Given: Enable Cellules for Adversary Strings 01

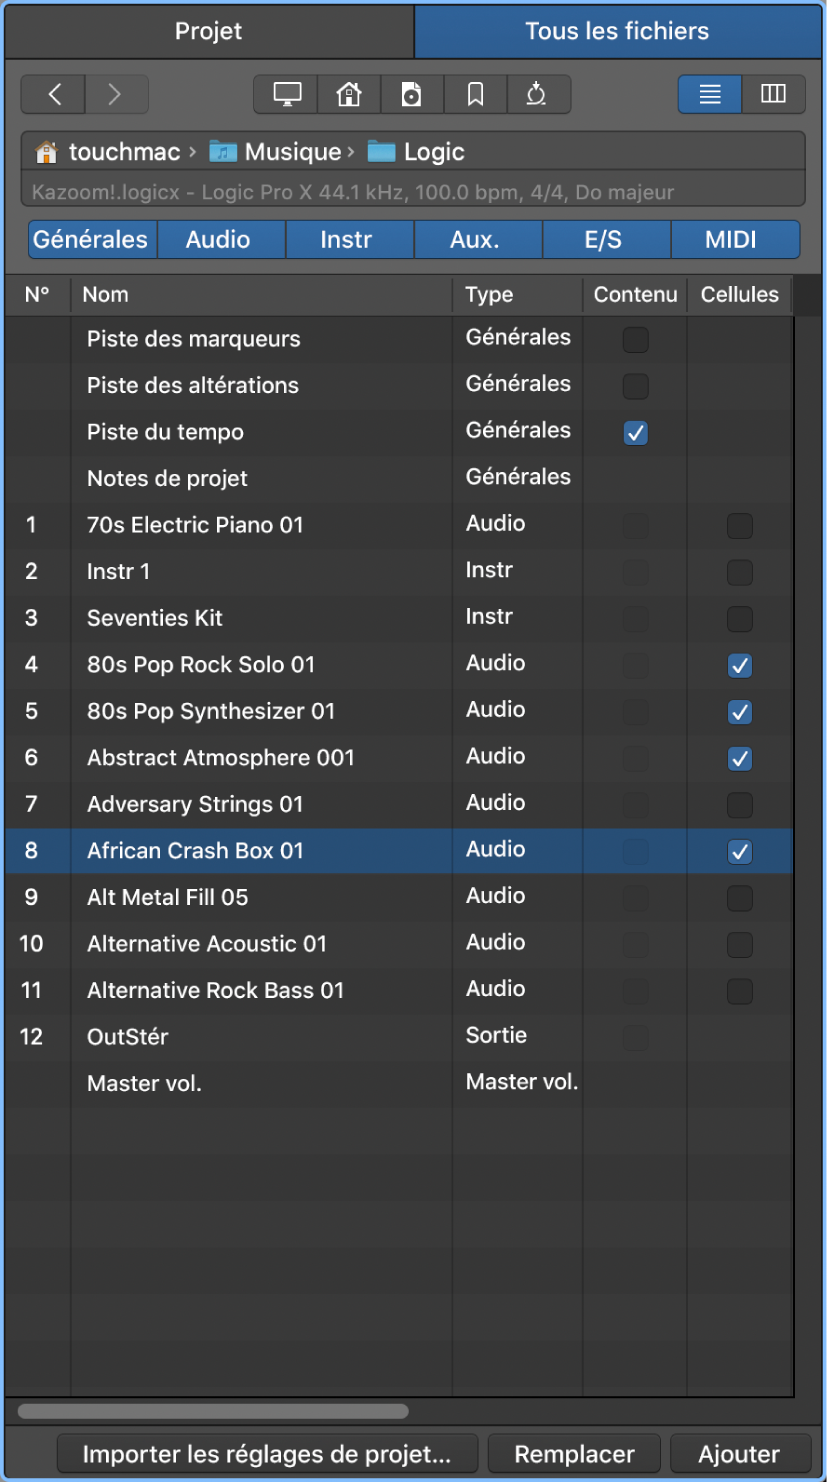Looking at the screenshot, I should pos(740,805).
